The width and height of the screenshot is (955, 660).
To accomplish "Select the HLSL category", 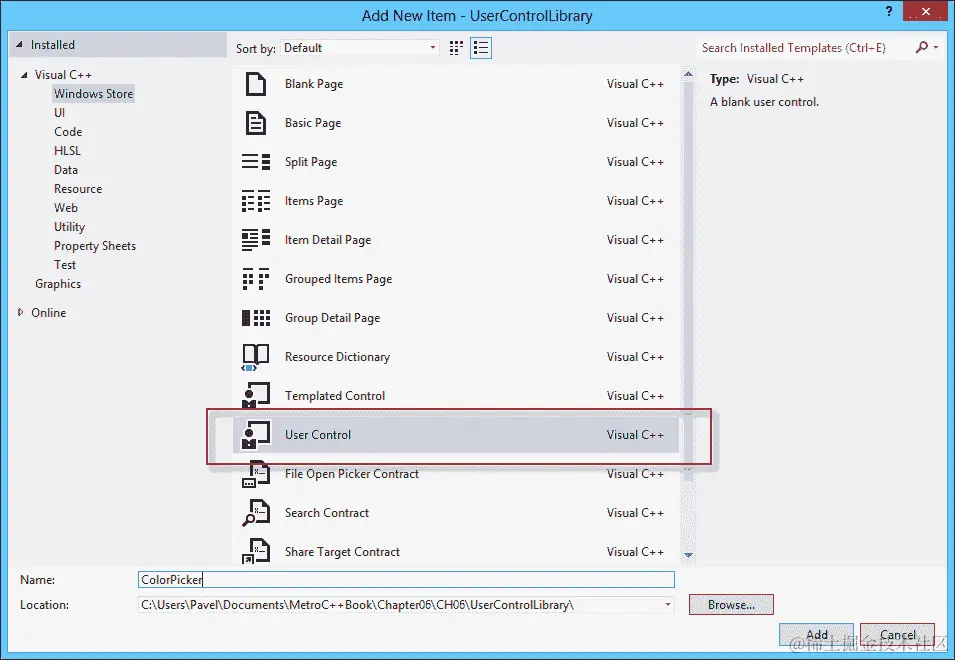I will pos(67,150).
